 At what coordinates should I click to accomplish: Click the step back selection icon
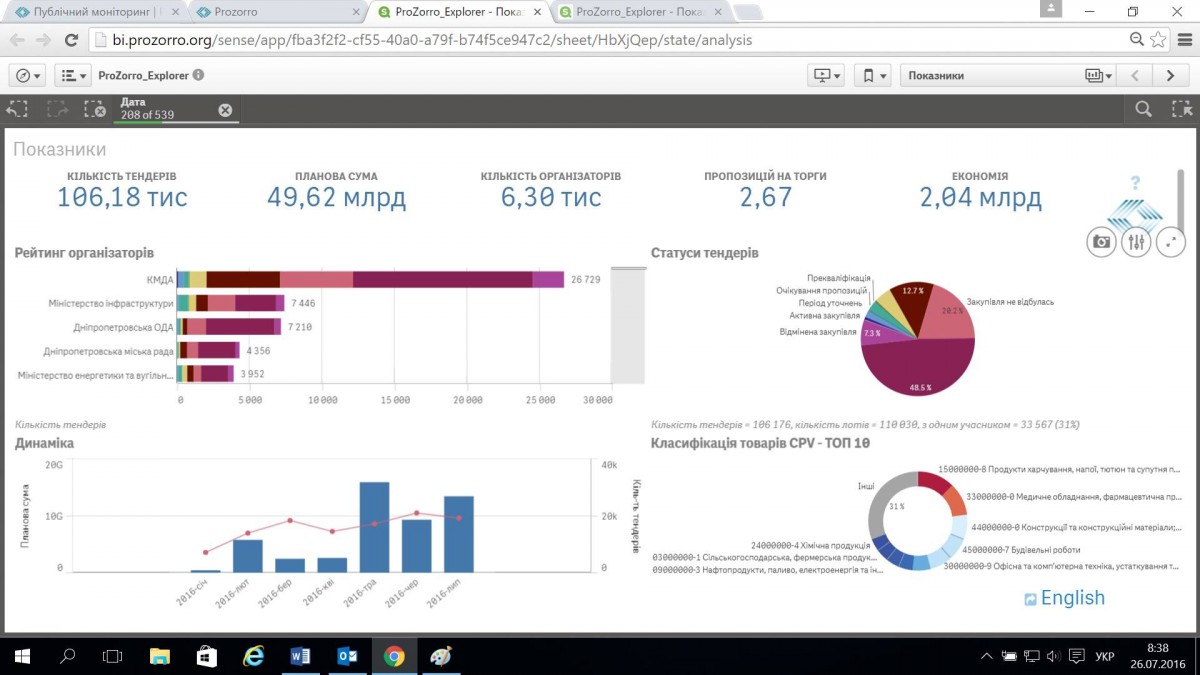point(19,110)
